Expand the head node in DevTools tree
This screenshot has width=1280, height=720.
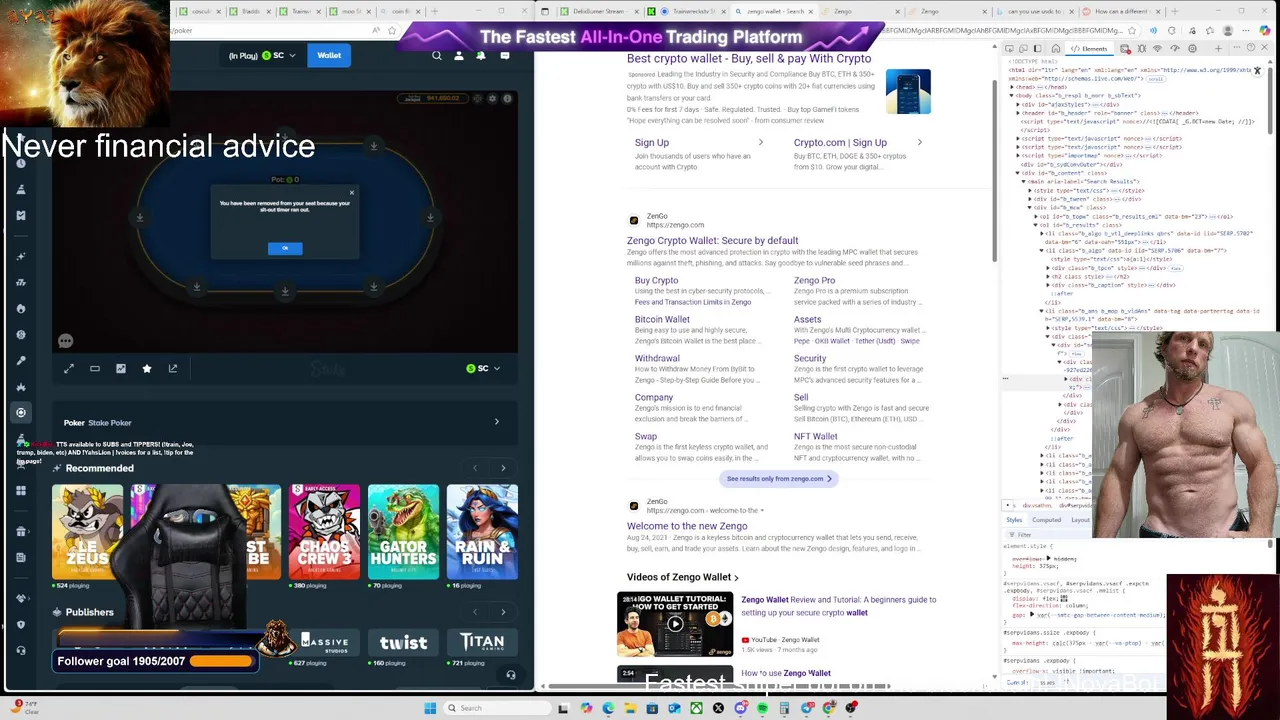pyautogui.click(x=1012, y=87)
